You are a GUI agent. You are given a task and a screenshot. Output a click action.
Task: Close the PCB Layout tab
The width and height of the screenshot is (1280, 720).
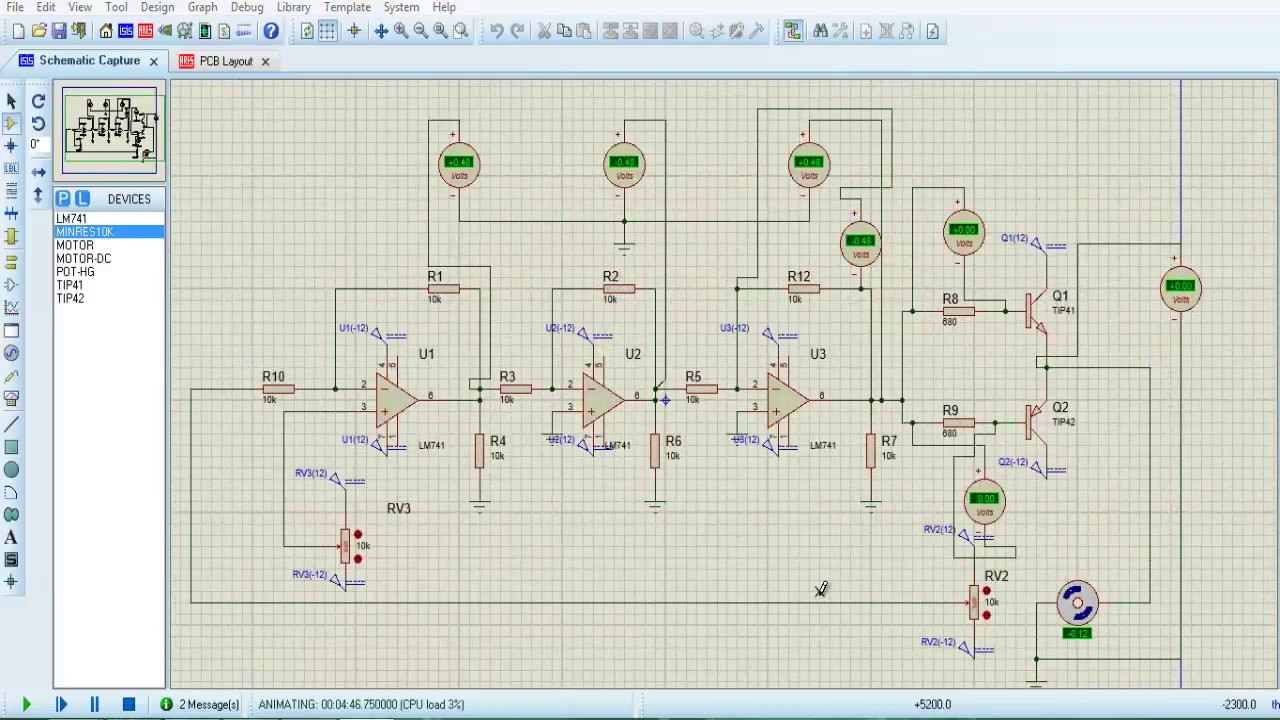pyautogui.click(x=265, y=61)
